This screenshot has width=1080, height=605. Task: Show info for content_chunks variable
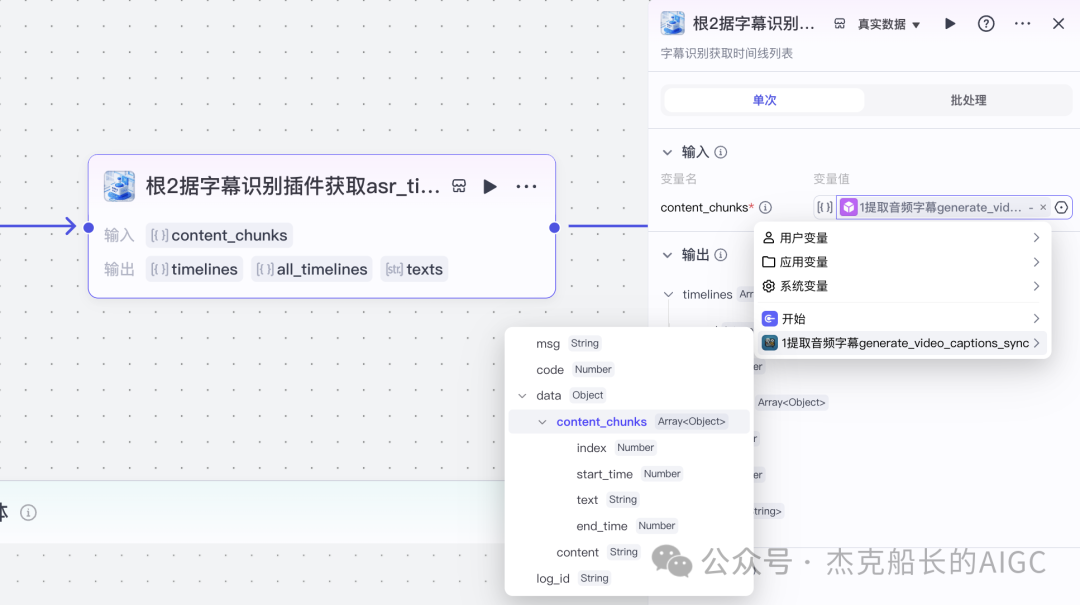click(765, 207)
